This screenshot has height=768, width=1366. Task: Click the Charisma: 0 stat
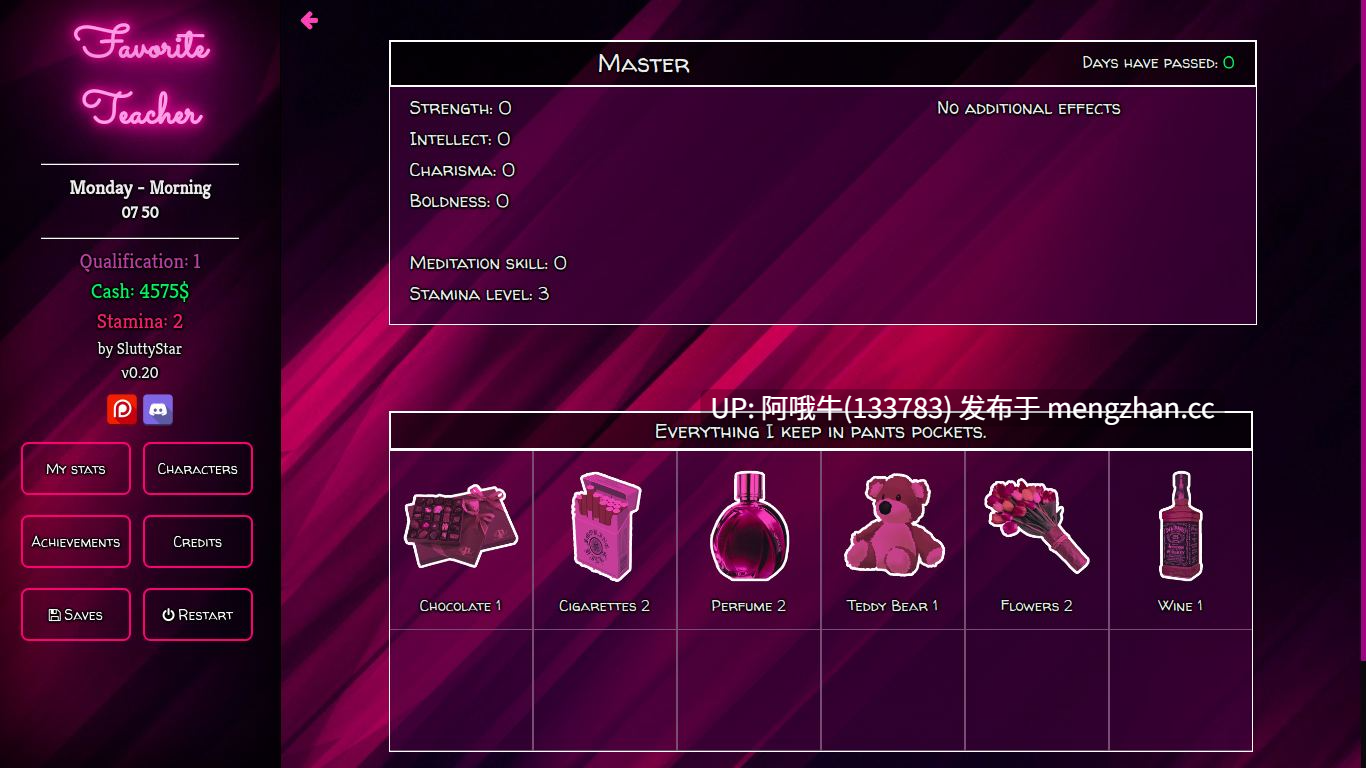click(x=462, y=170)
